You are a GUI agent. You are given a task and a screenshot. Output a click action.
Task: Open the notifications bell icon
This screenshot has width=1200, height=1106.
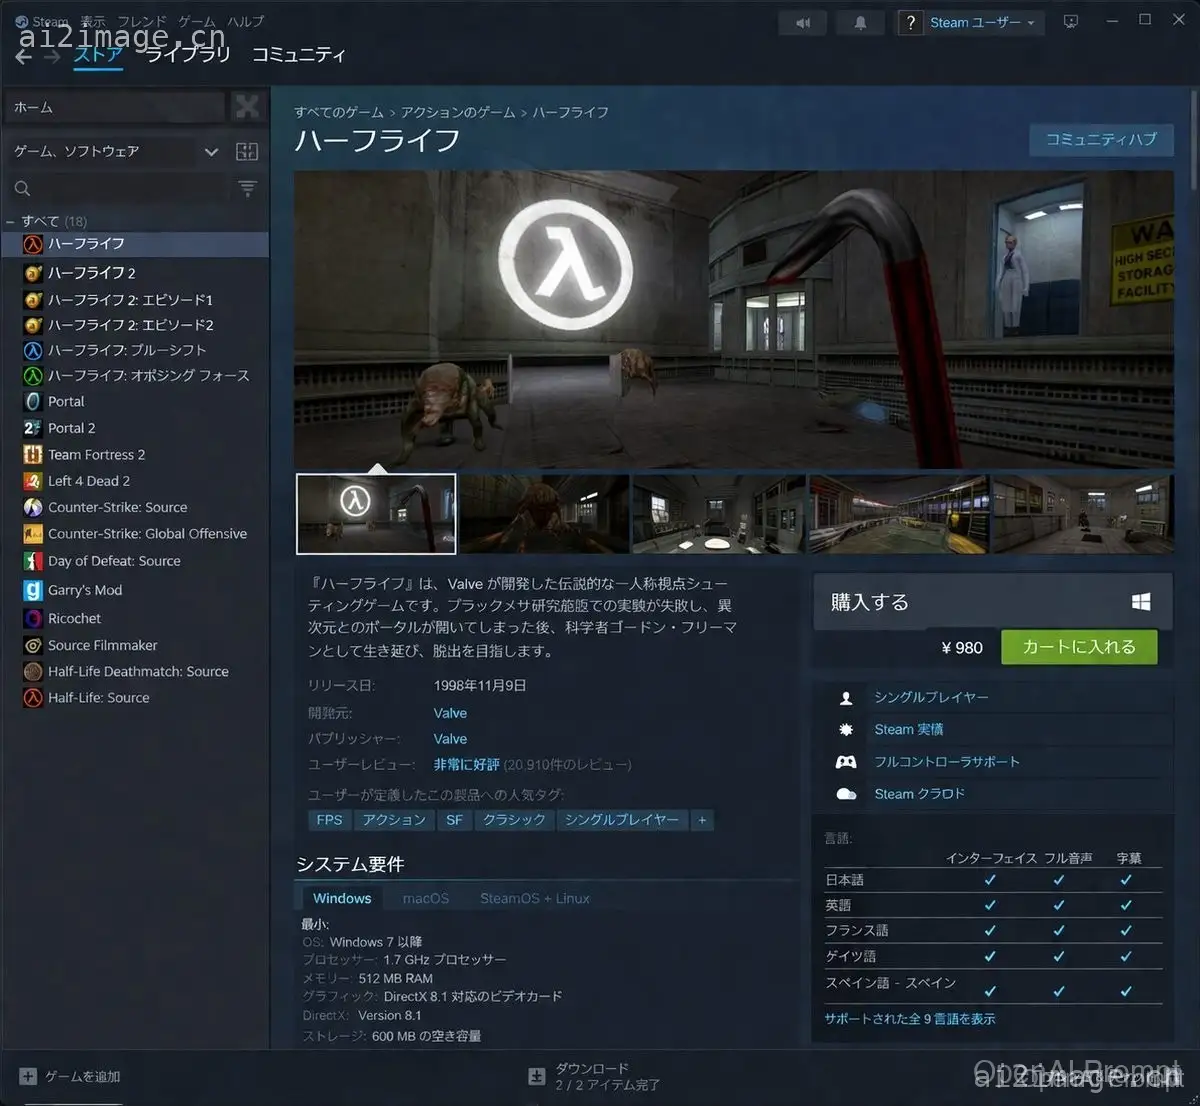click(x=860, y=23)
